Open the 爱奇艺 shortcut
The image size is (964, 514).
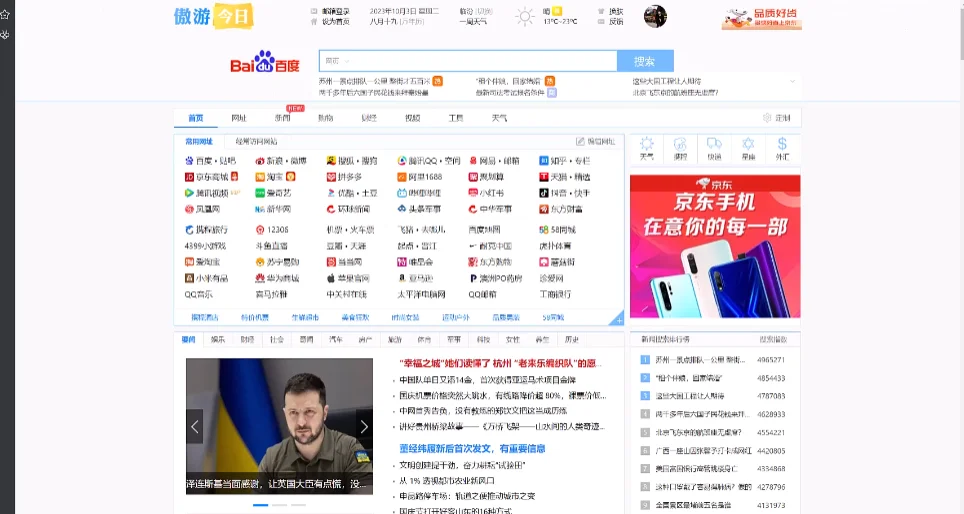coord(274,193)
